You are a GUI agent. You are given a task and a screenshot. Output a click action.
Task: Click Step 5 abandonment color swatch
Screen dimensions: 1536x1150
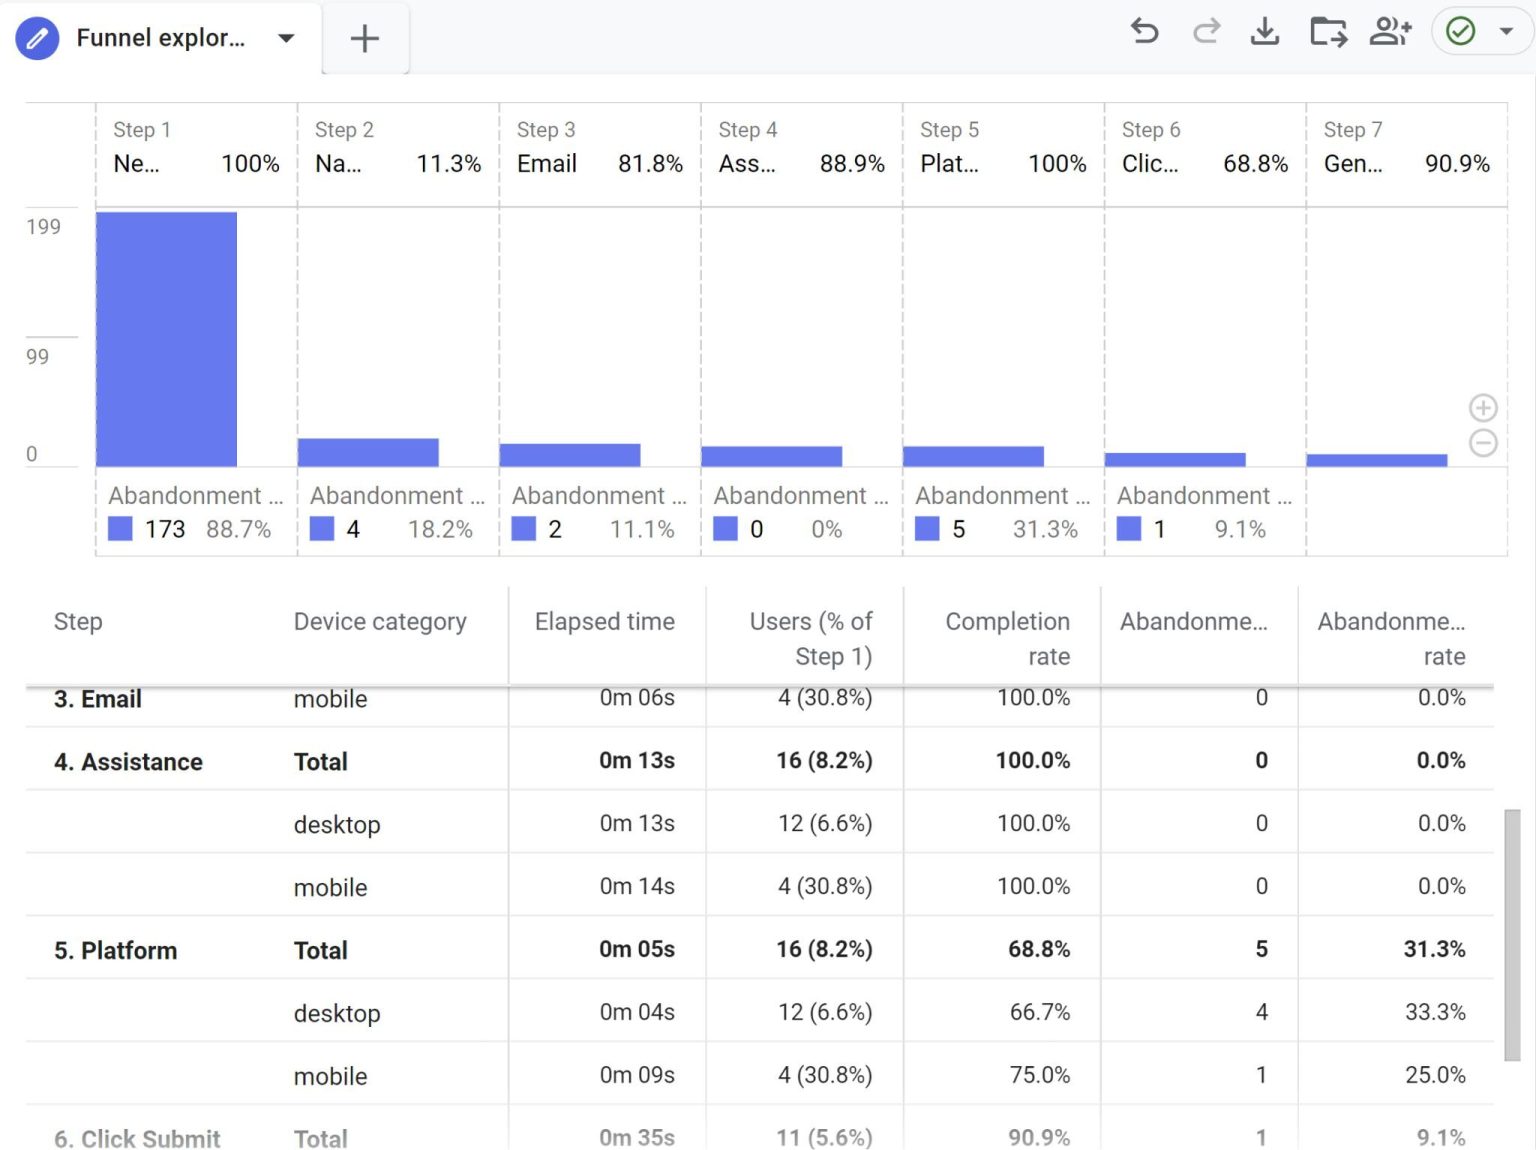(927, 529)
